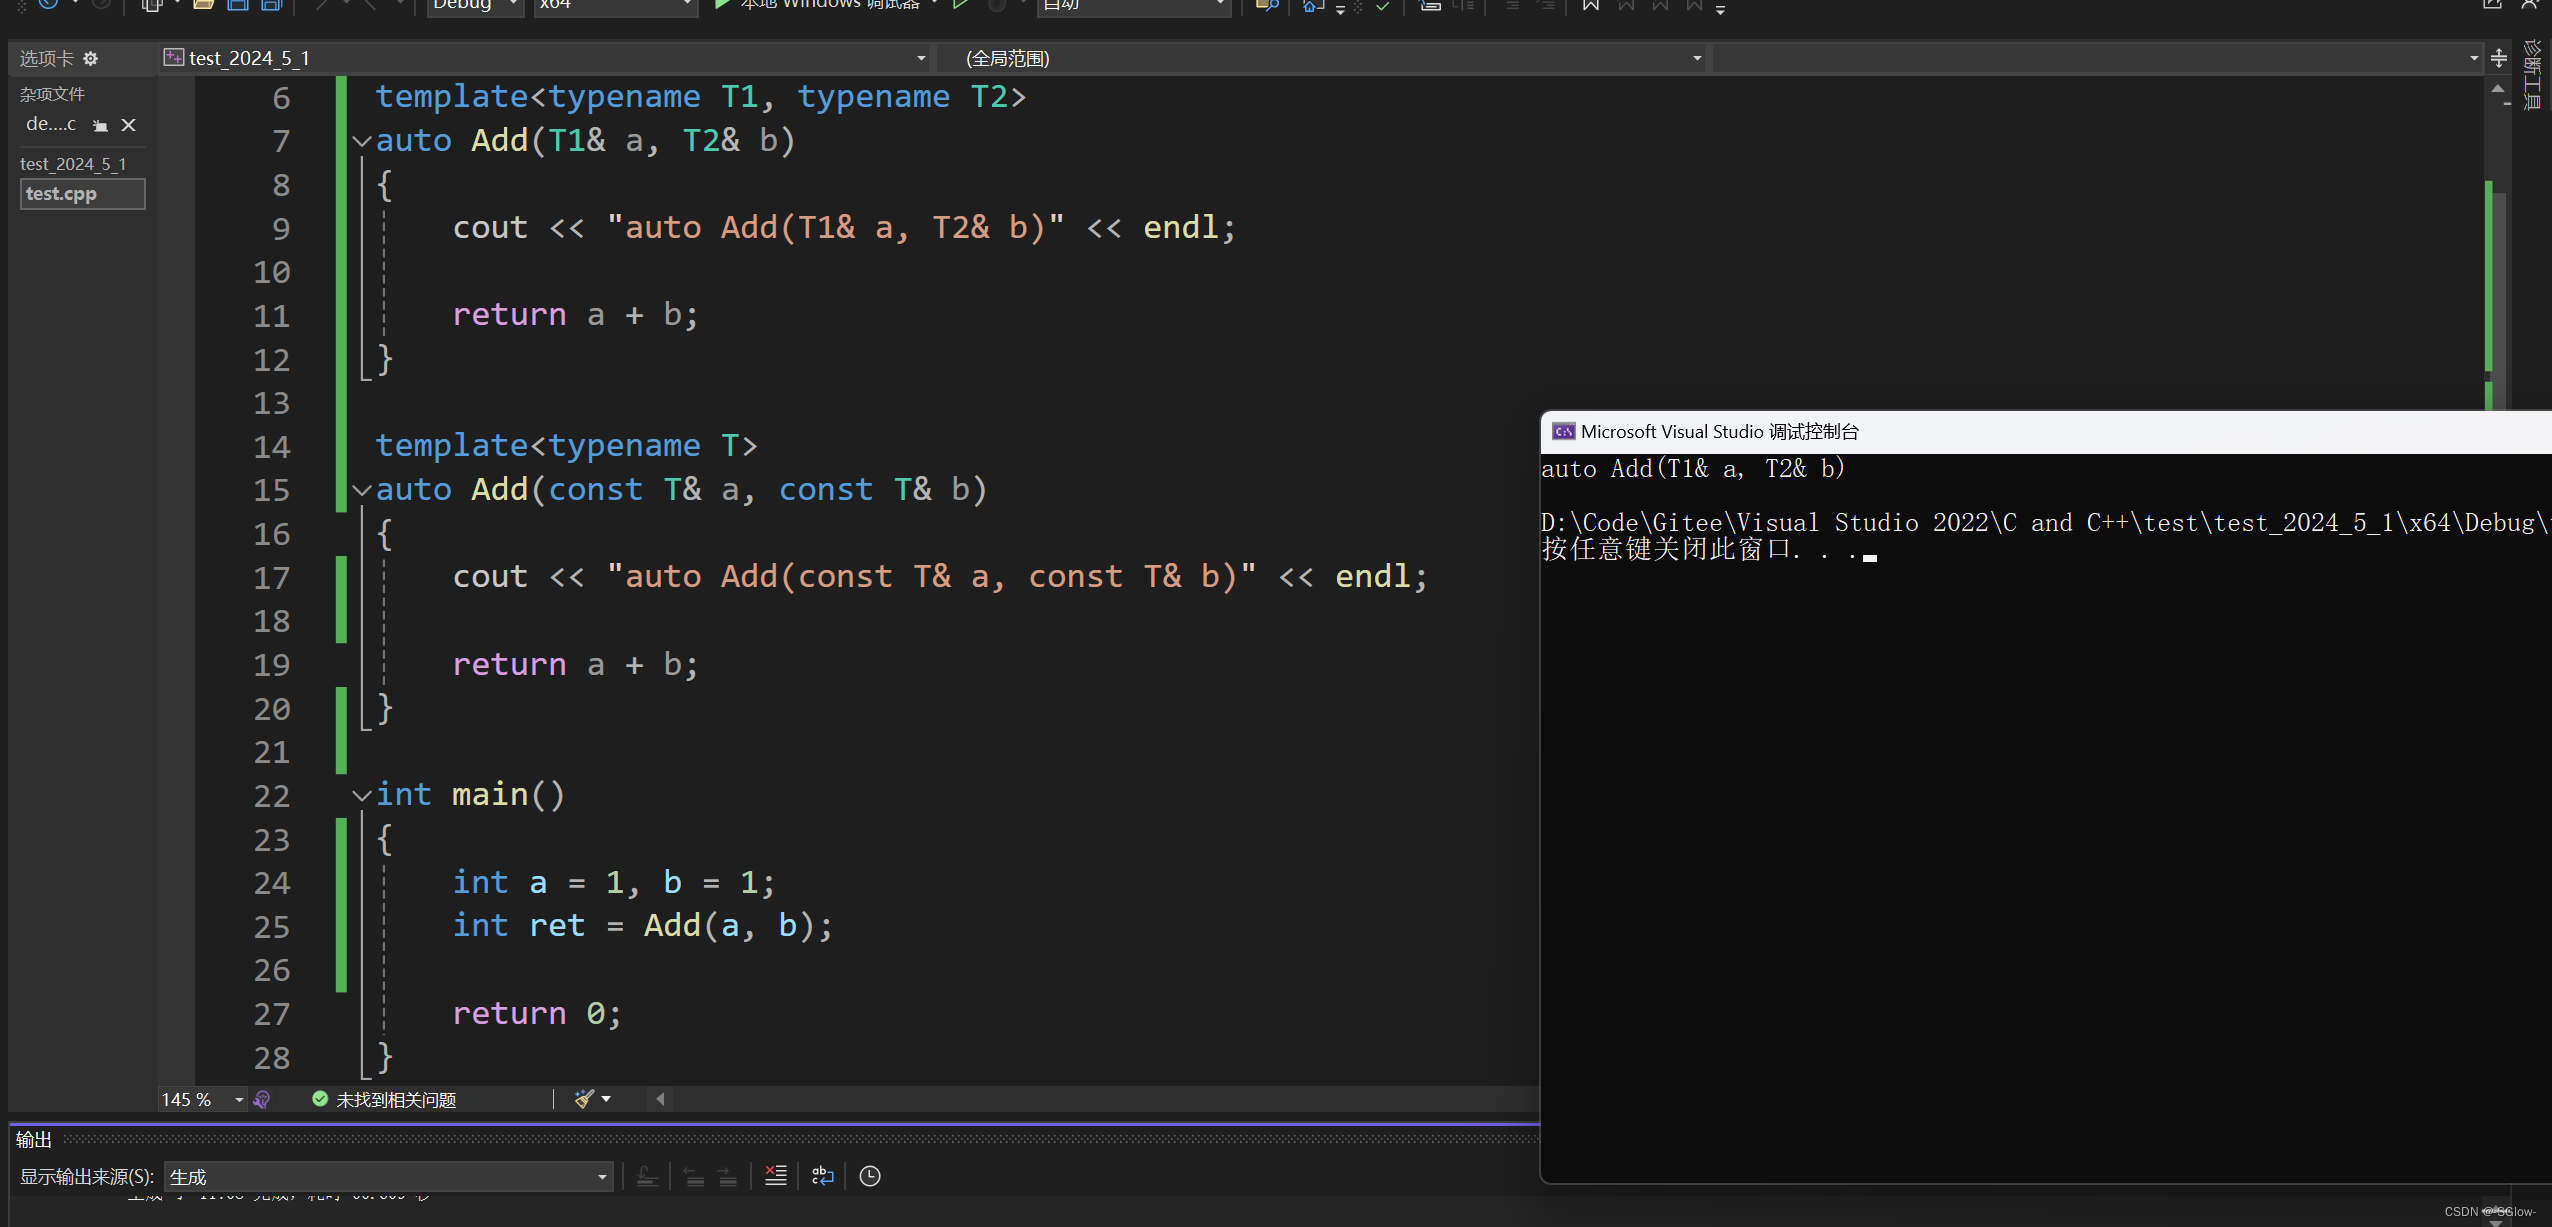
Task: Open the 145 % zoom dropdown
Action: click(239, 1099)
